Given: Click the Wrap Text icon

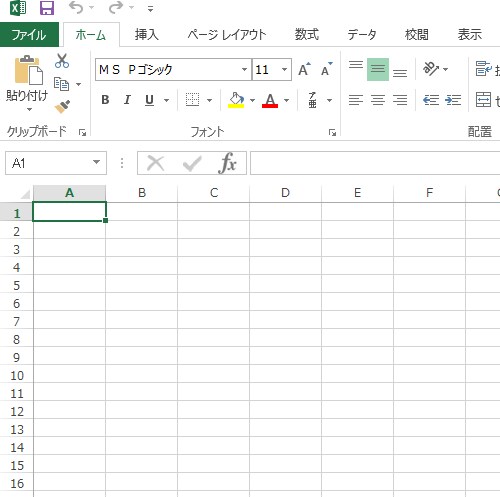Looking at the screenshot, I should [483, 69].
